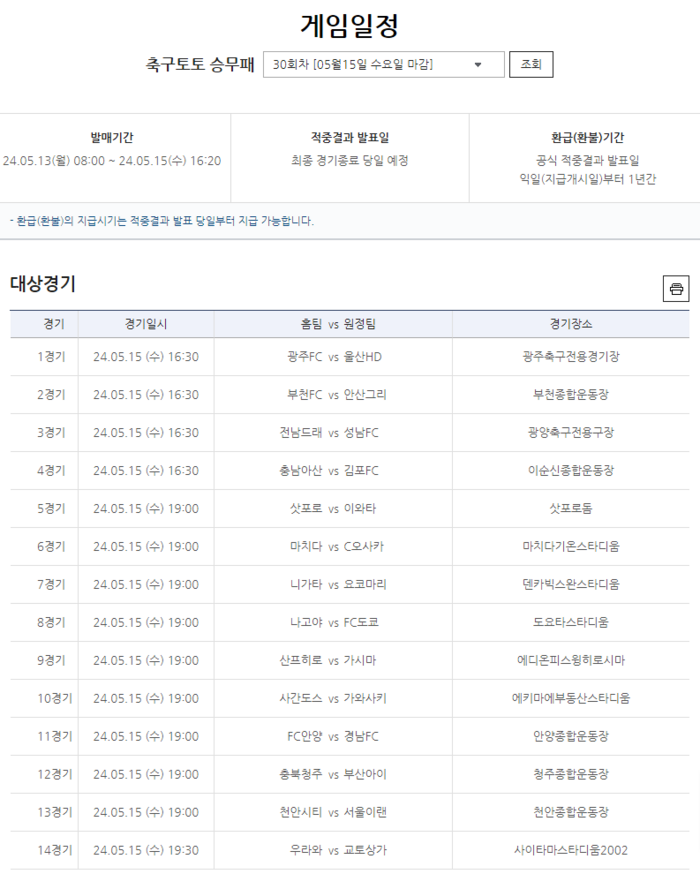Screen dimensions: 700x874
Task: Click the print icon above the match table
Action: pos(676,289)
